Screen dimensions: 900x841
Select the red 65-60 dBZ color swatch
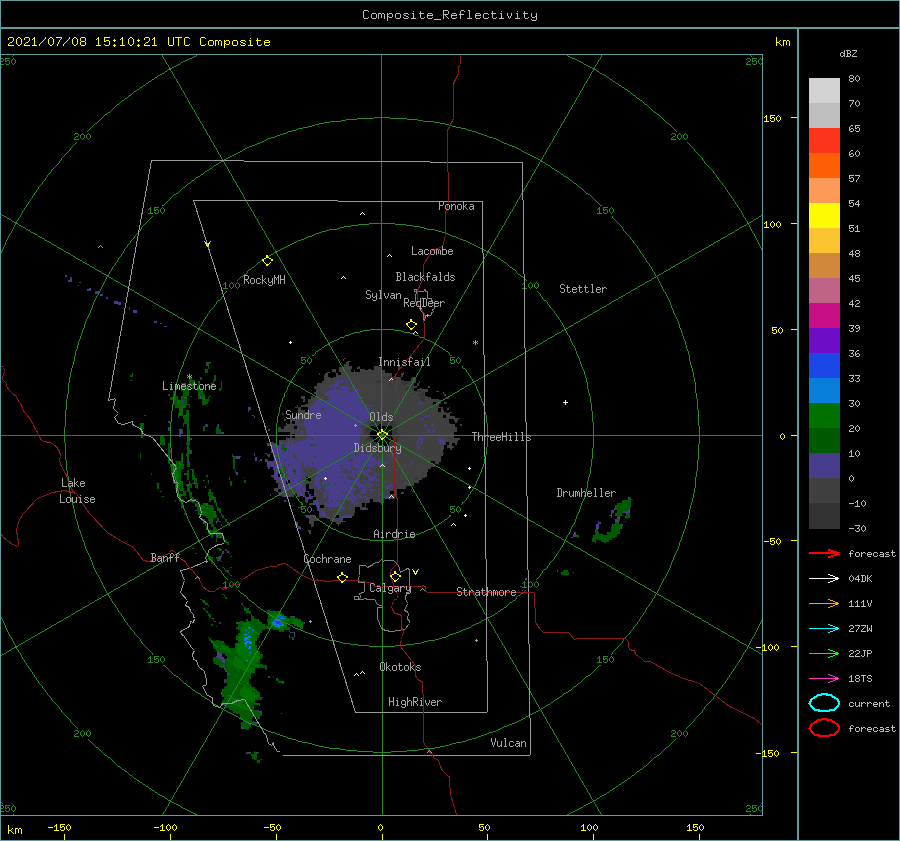[x=824, y=140]
